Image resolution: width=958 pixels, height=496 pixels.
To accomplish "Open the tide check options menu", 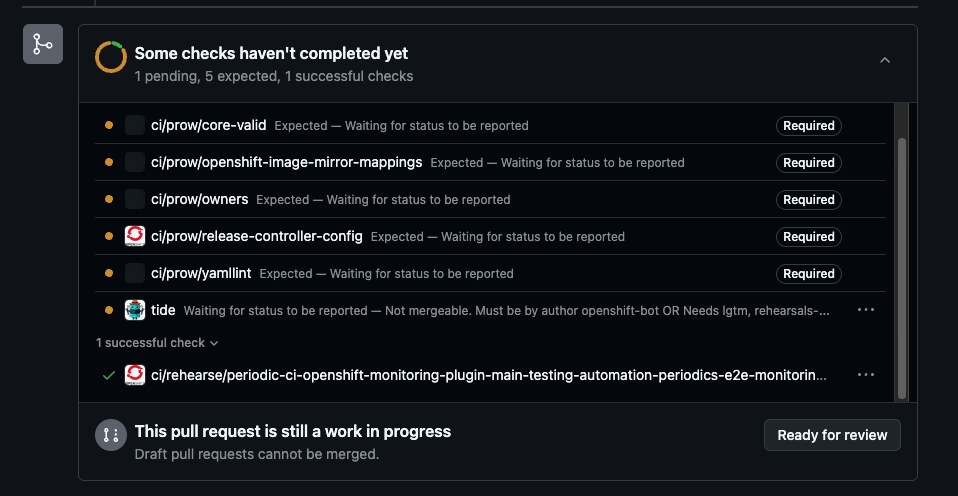I will [x=866, y=310].
